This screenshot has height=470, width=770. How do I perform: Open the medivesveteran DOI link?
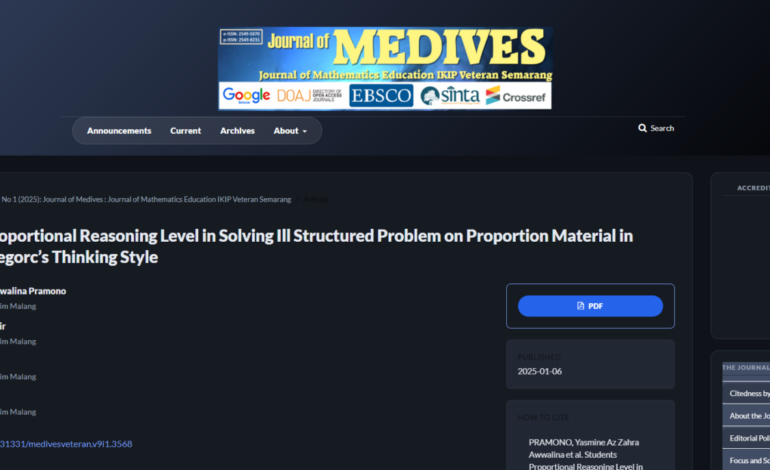click(x=66, y=444)
